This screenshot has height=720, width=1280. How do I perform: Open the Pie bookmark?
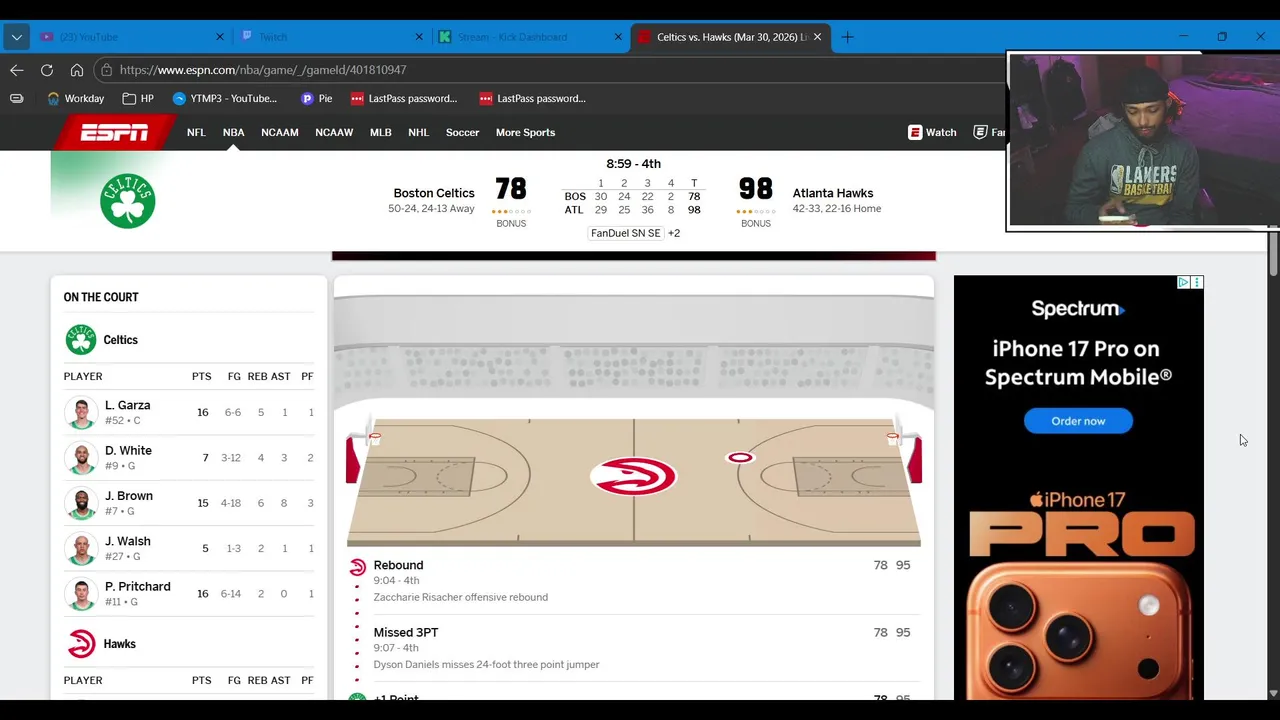click(x=316, y=98)
